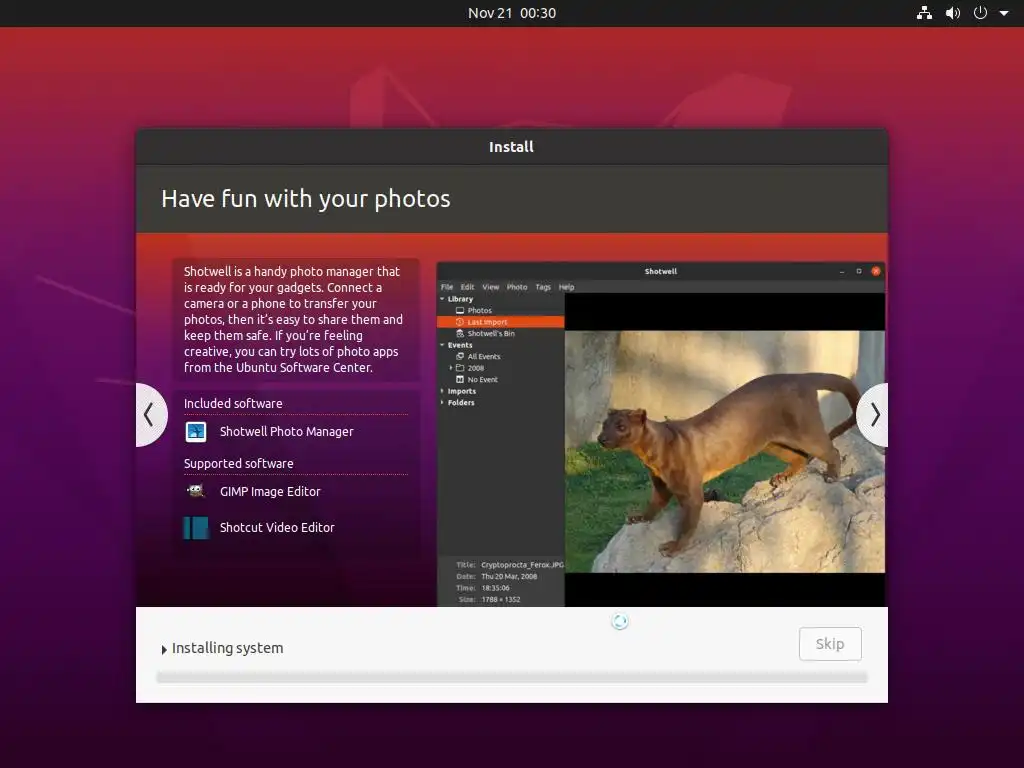Viewport: 1024px width, 768px height.
Task: Advance to next slide with right arrow
Action: tap(873, 415)
